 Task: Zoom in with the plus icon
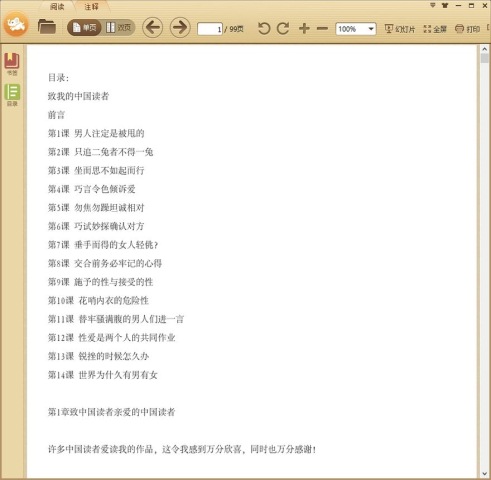coord(304,29)
